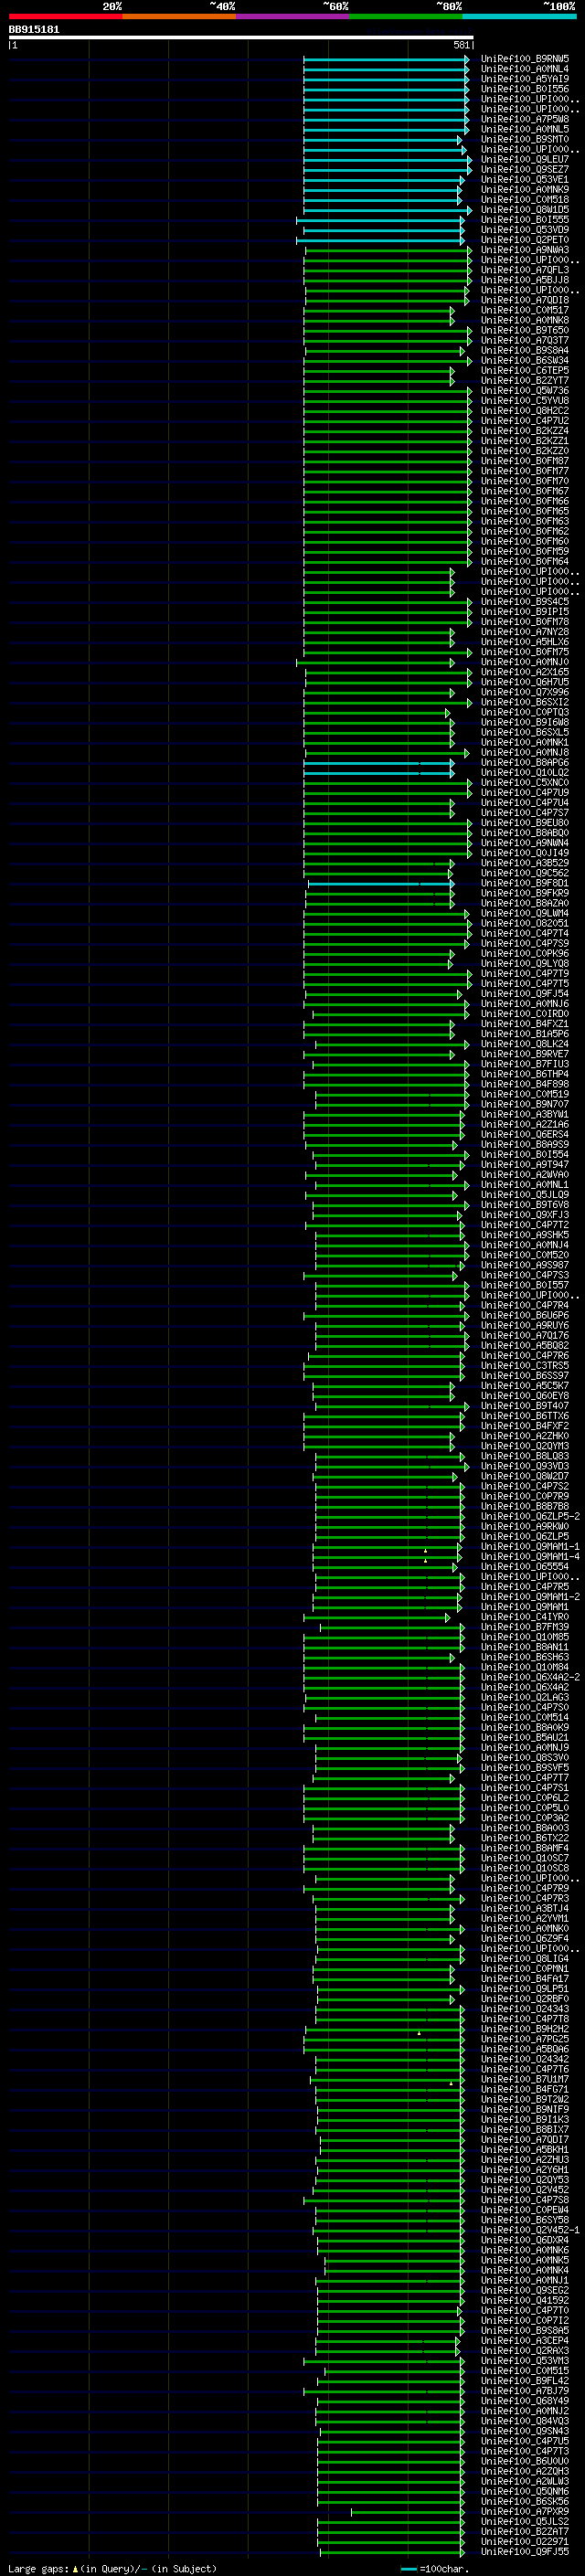585x2576 pixels.
Task: Select the UniRef100_A0MNJ6 label
Action: 525,1004
